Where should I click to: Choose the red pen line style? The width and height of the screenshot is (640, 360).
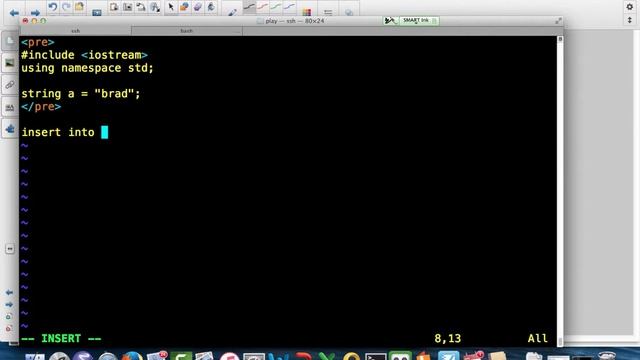[x=262, y=7]
